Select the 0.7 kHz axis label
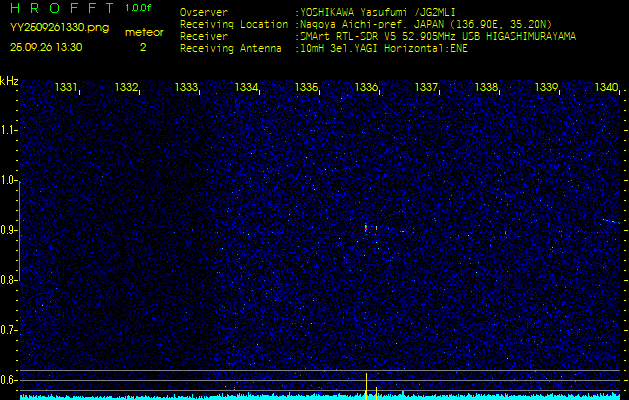This screenshot has height=400, width=629. [9, 330]
